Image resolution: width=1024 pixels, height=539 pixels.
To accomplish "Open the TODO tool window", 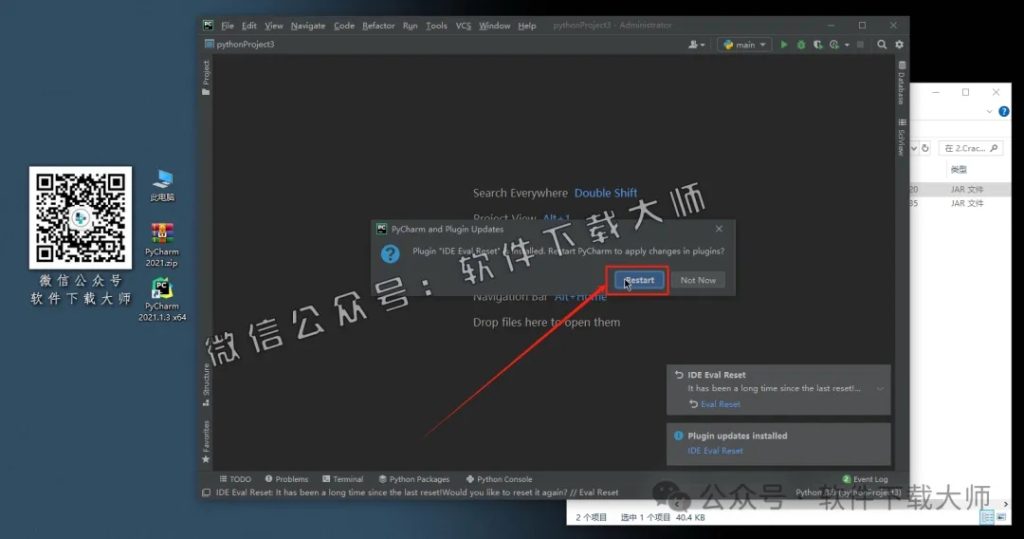I will tap(235, 479).
